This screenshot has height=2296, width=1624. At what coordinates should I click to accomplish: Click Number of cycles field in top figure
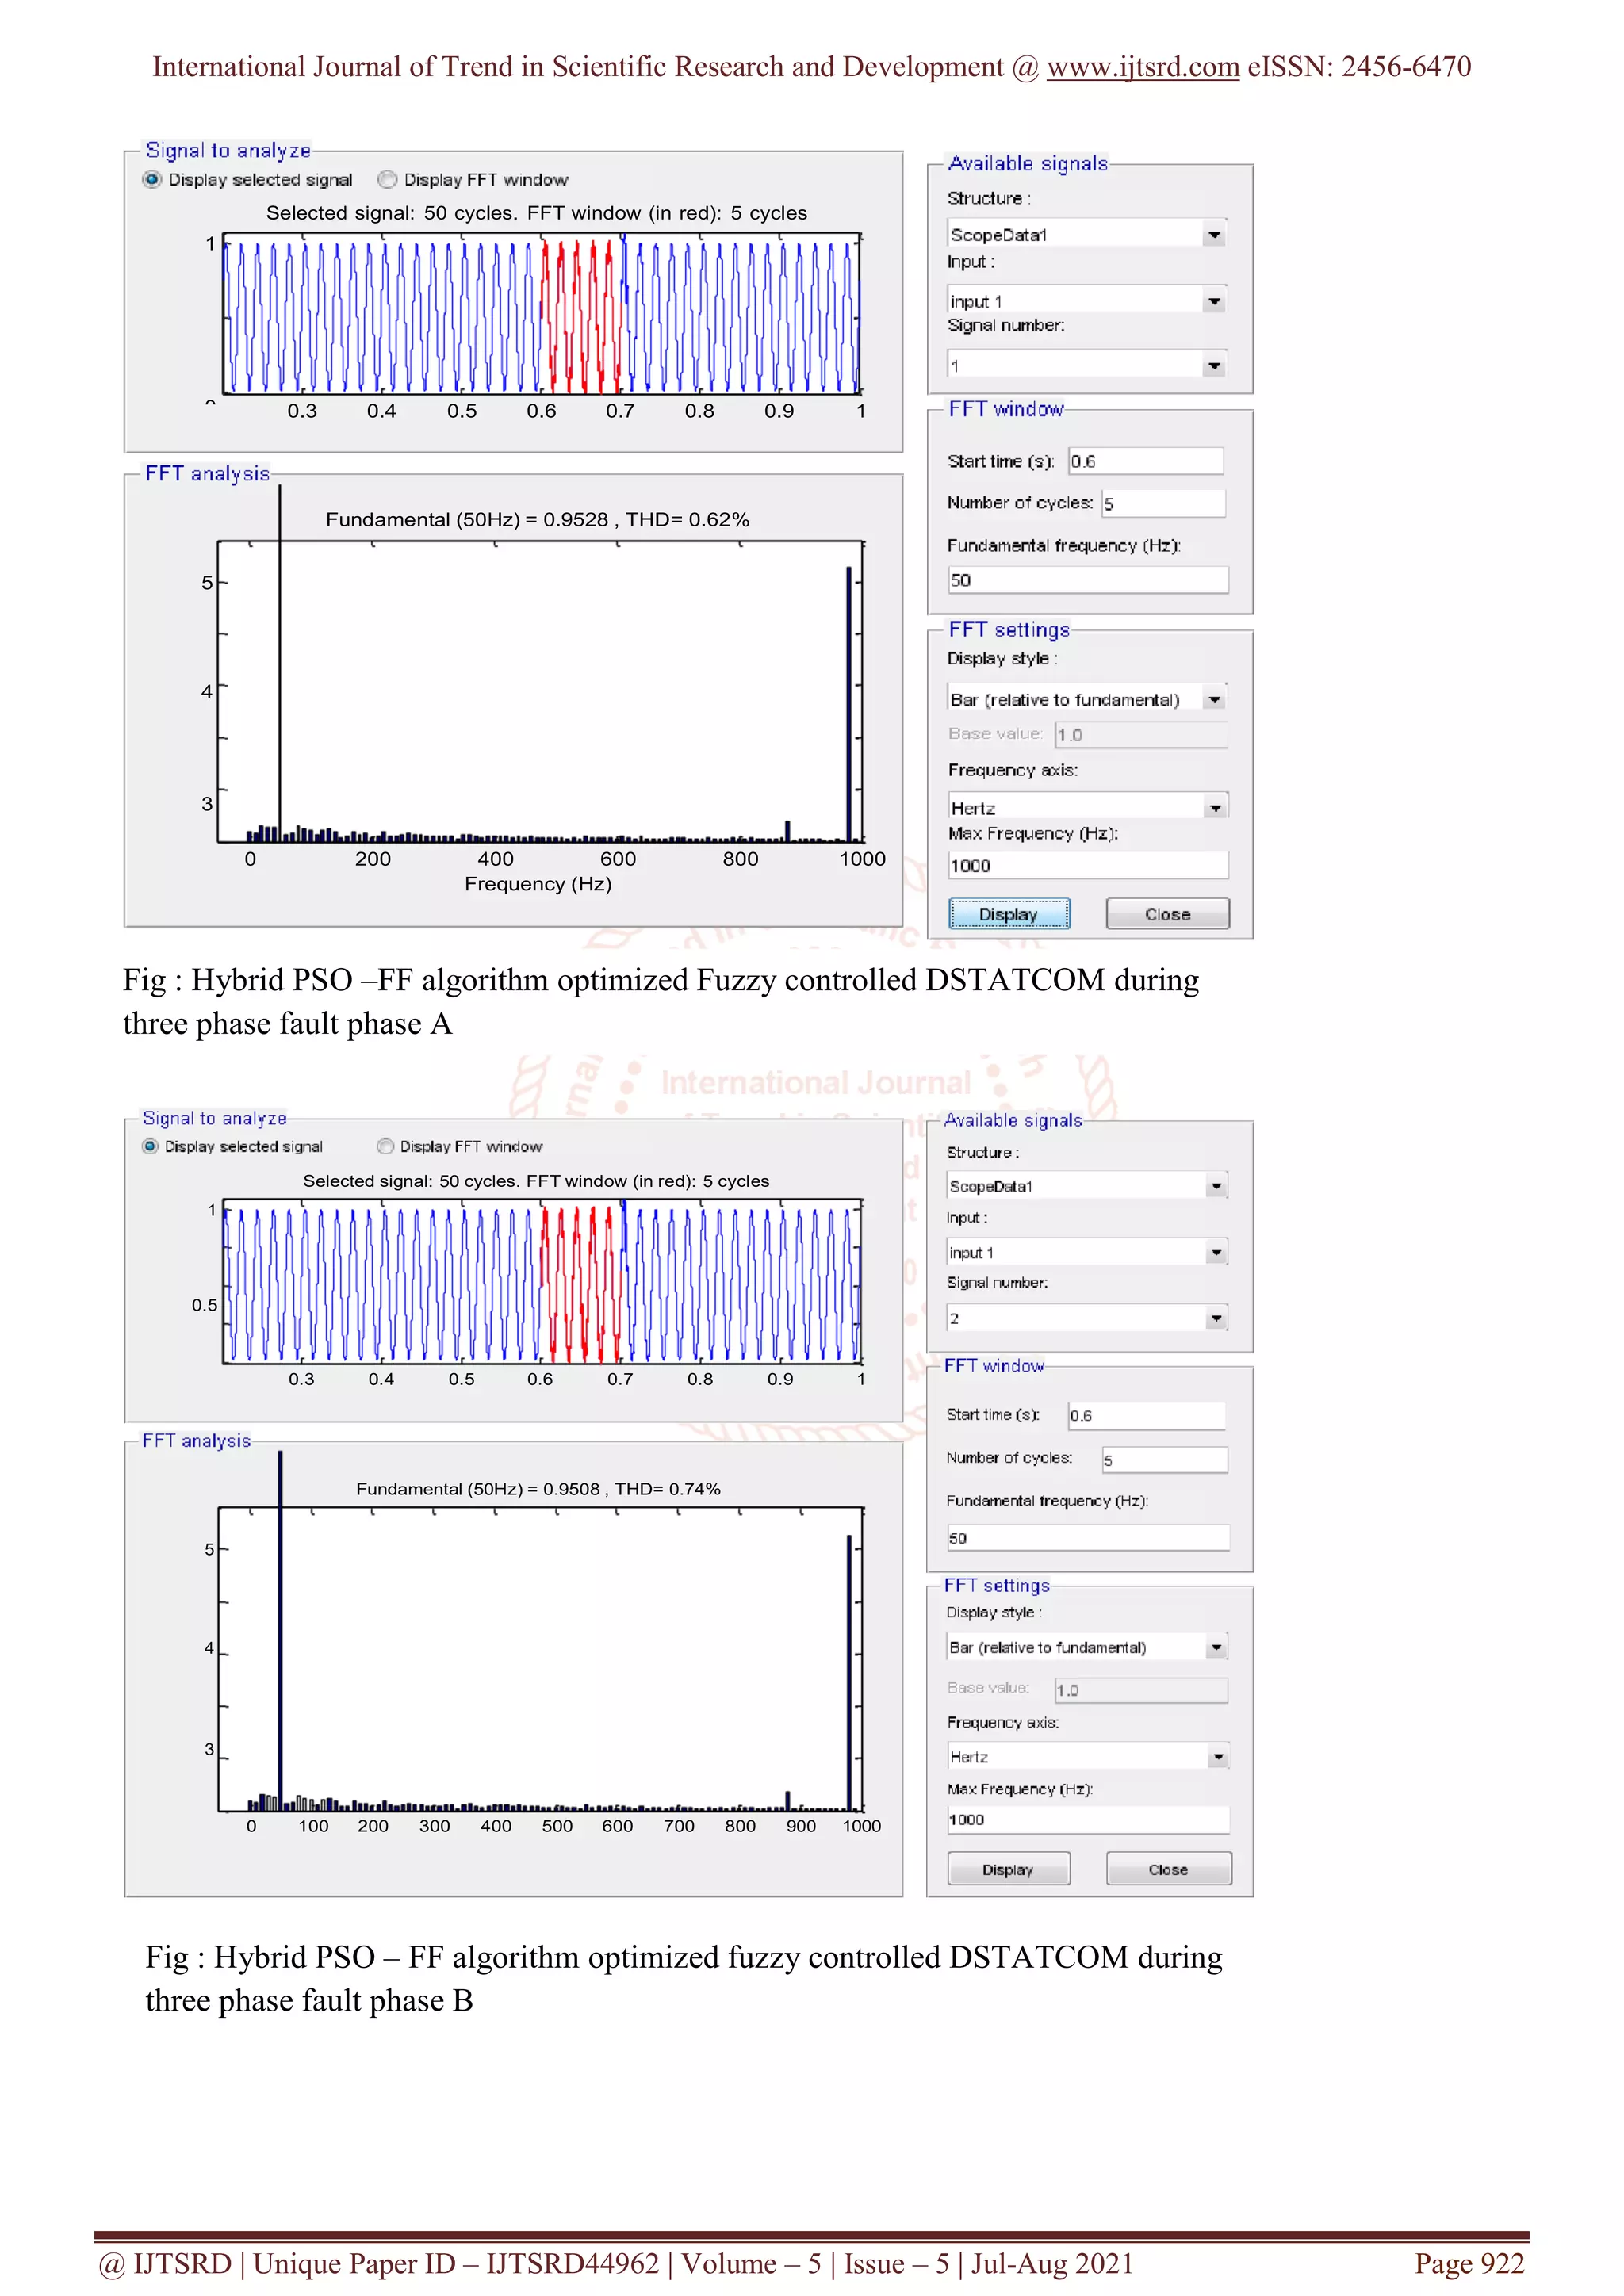click(1164, 503)
